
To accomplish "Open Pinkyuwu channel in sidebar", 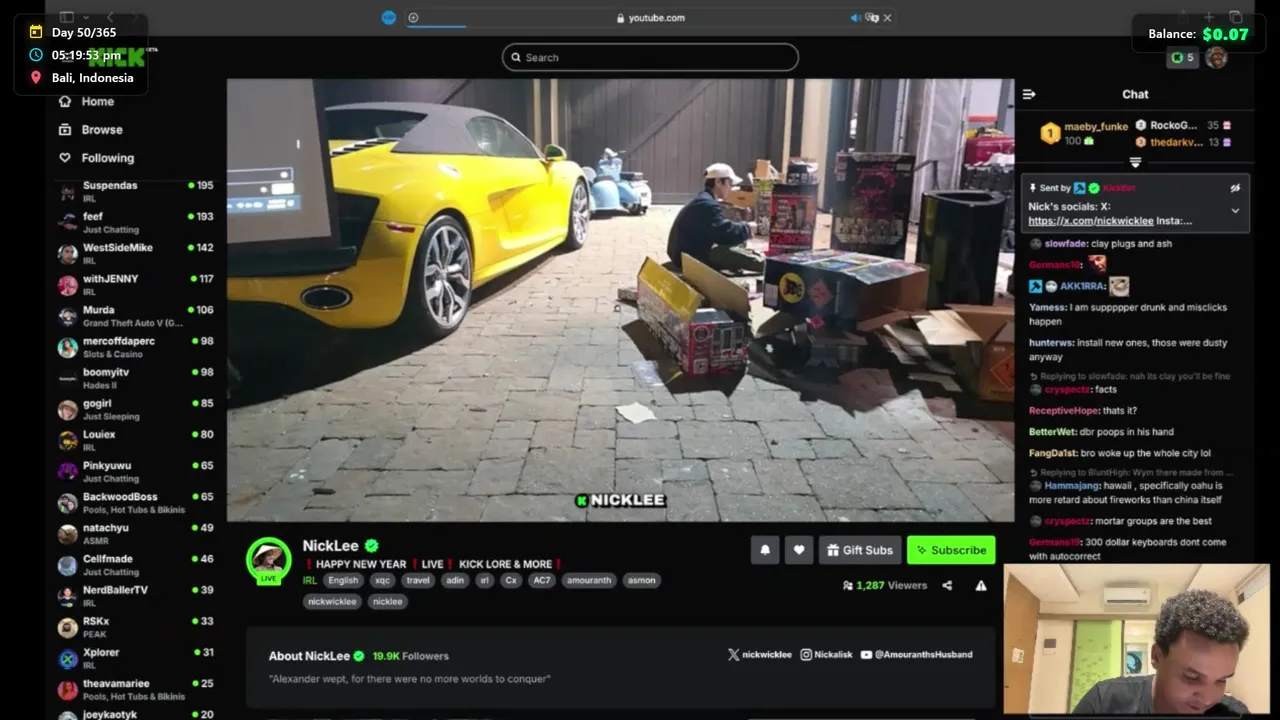I will (135, 471).
